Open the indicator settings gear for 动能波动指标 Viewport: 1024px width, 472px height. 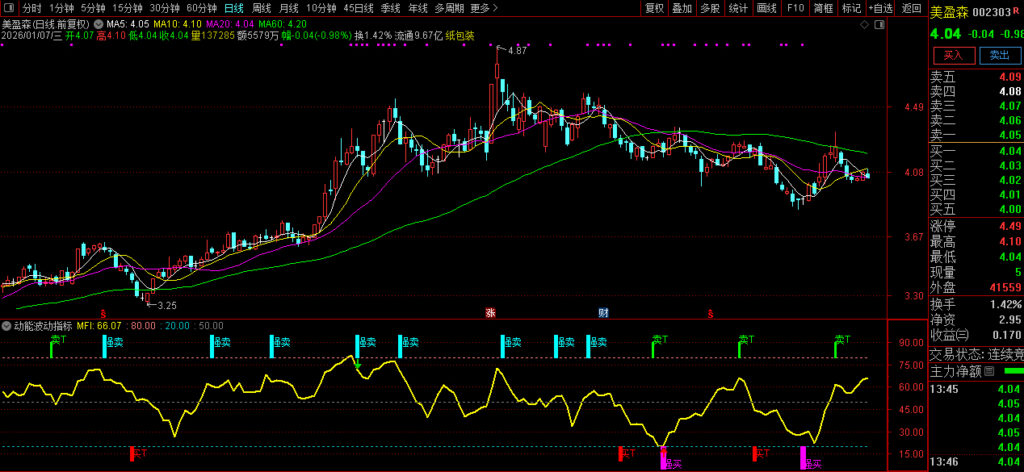pos(7,325)
